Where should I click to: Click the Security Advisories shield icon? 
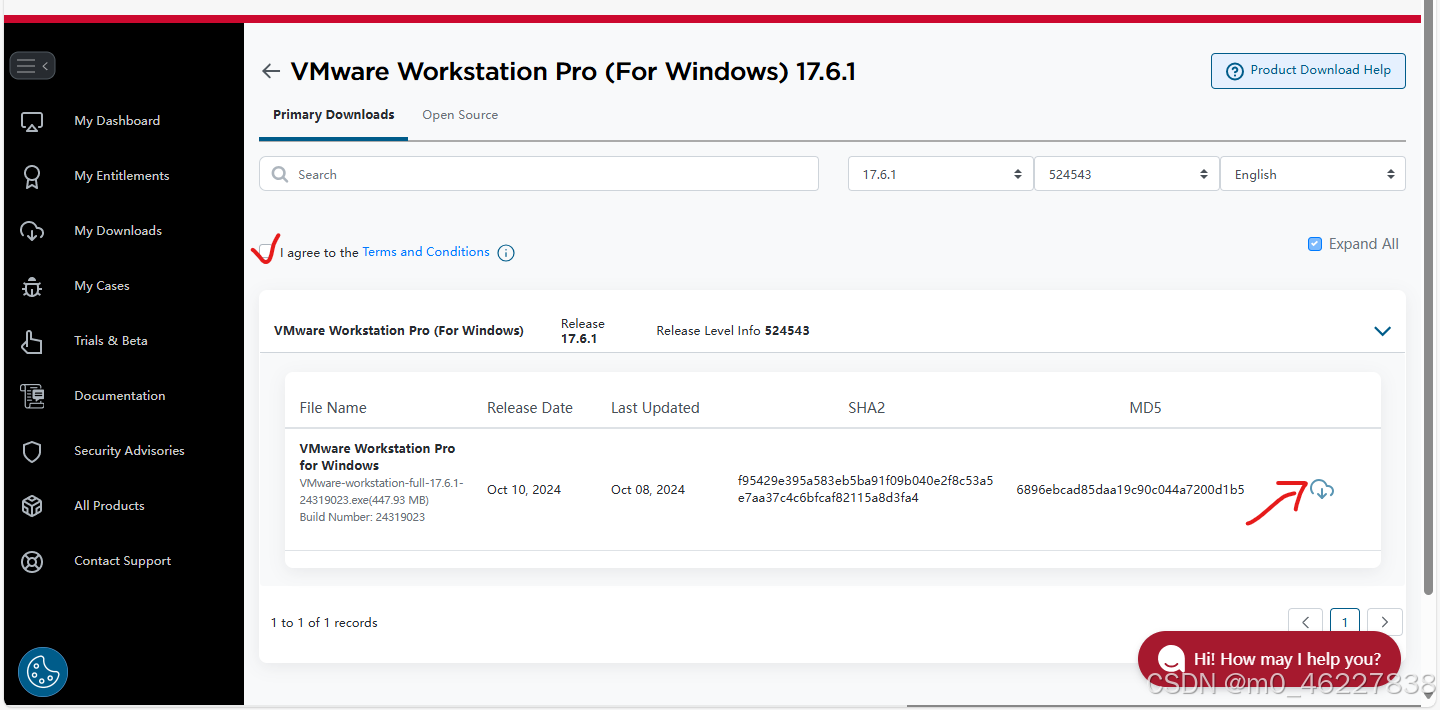[x=32, y=451]
